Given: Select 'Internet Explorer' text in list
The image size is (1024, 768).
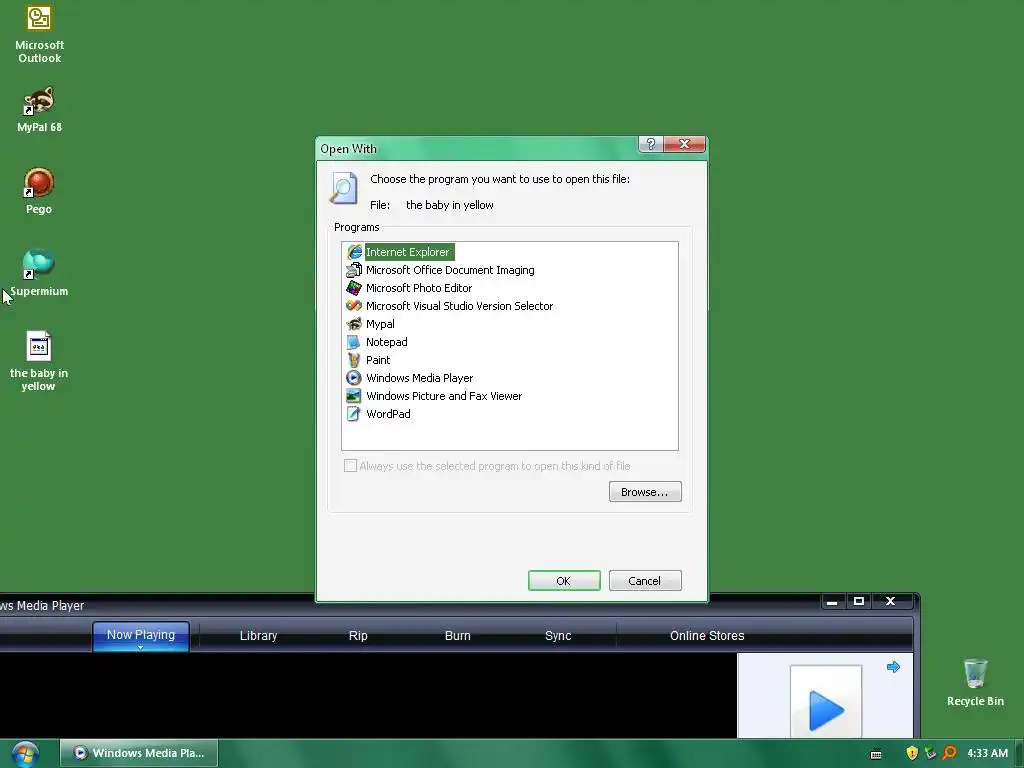Looking at the screenshot, I should tap(408, 252).
